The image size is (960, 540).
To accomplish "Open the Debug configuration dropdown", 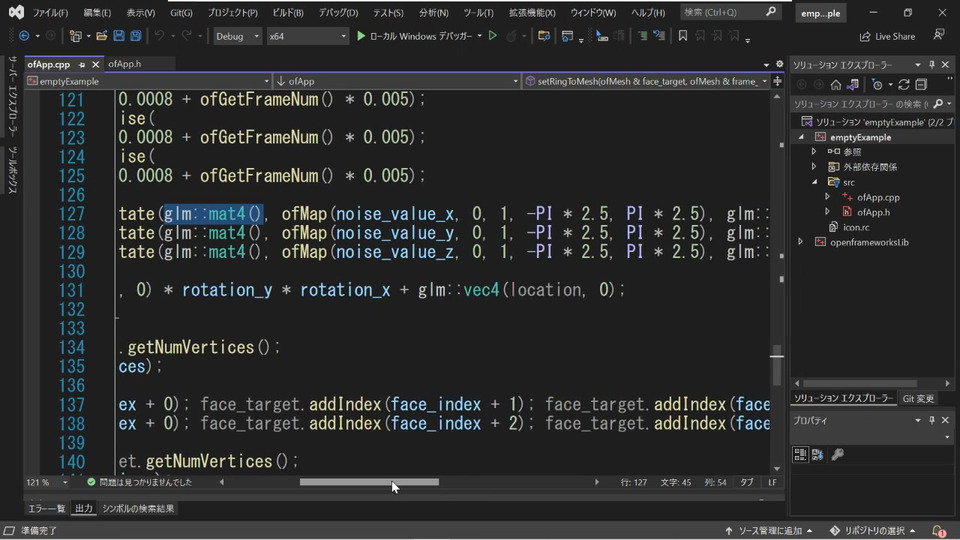I will [x=238, y=36].
